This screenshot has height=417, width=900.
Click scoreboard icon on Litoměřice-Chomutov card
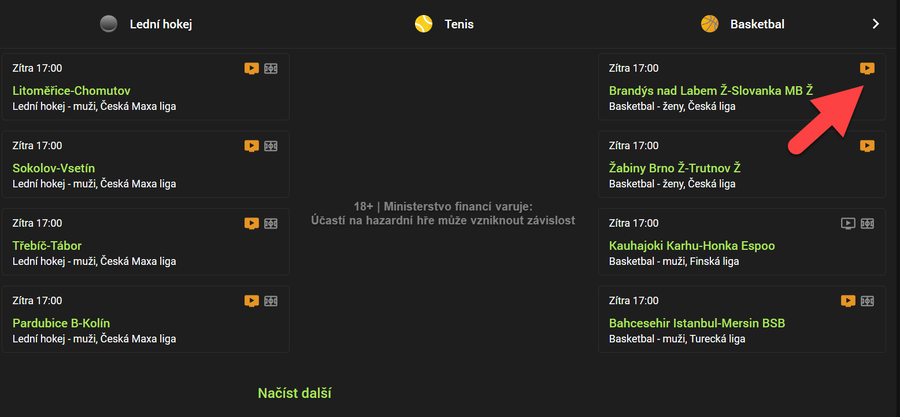click(x=270, y=68)
